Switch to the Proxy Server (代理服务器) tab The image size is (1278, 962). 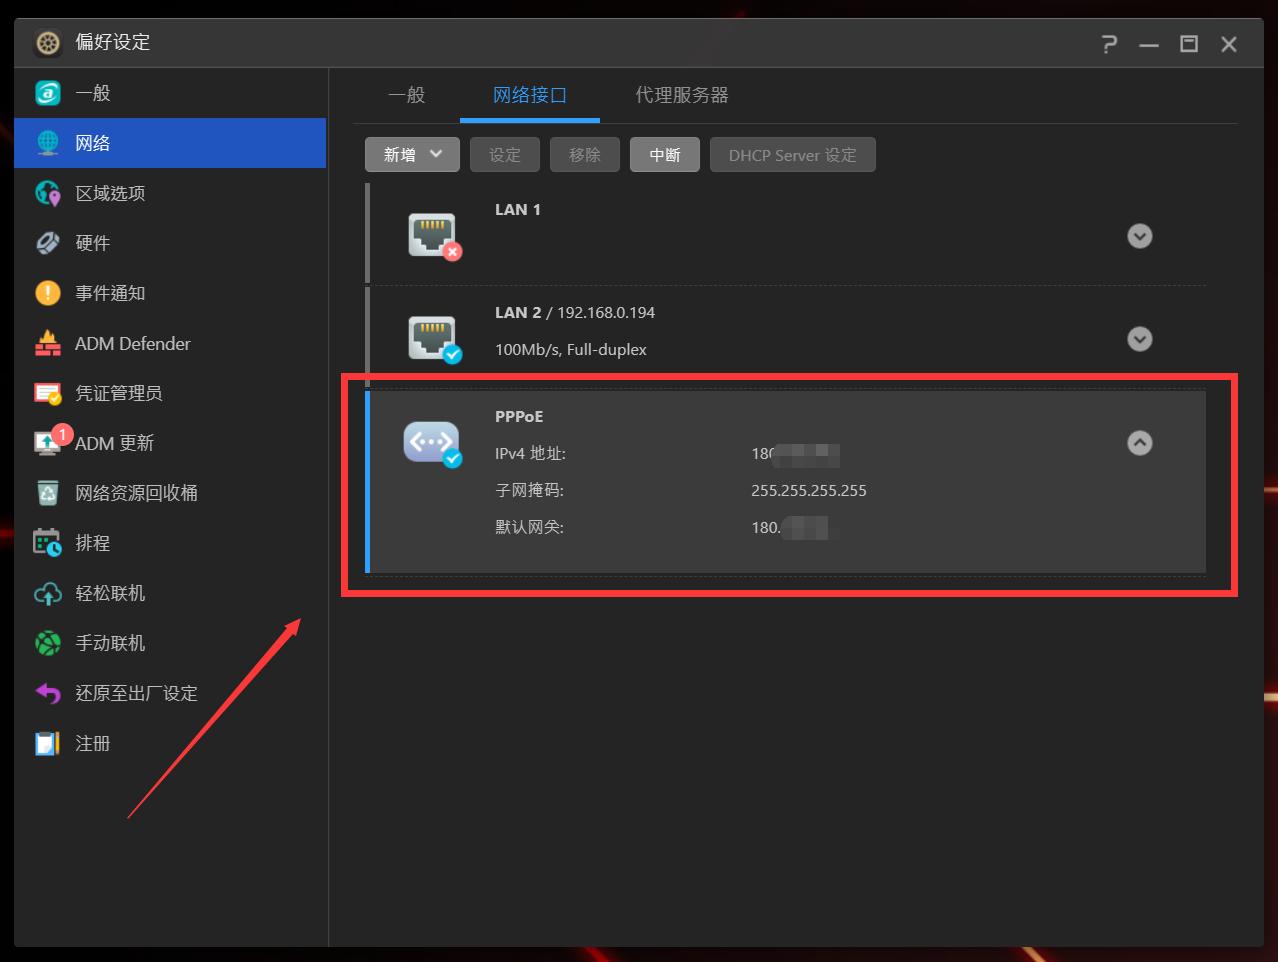point(681,95)
